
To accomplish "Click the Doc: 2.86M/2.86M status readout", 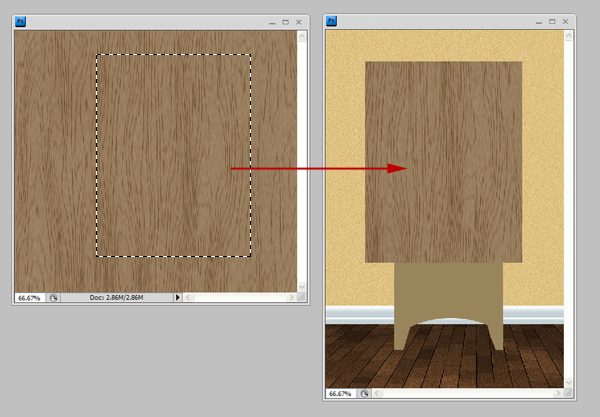I will 117,297.
